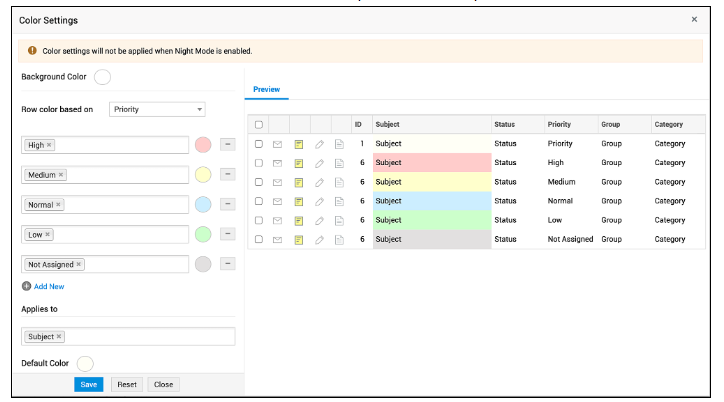Click the envelope icon in the High priority row
This screenshot has width=724, height=402.
278,163
